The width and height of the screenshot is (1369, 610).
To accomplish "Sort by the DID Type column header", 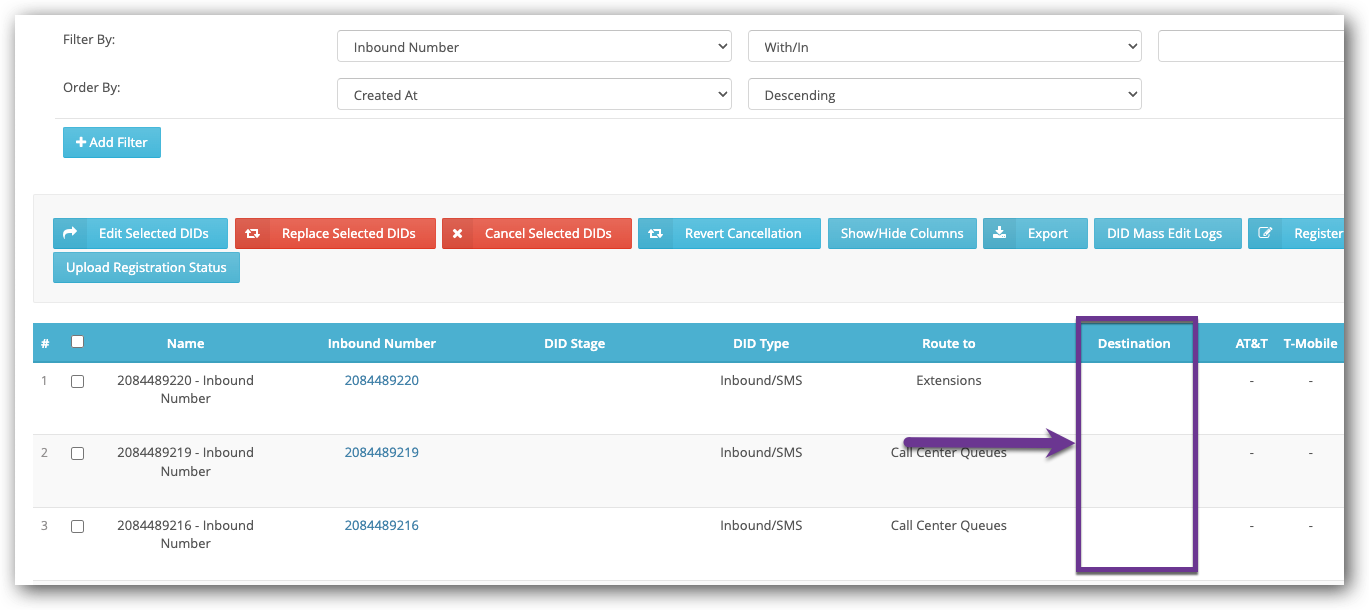I will coord(760,343).
